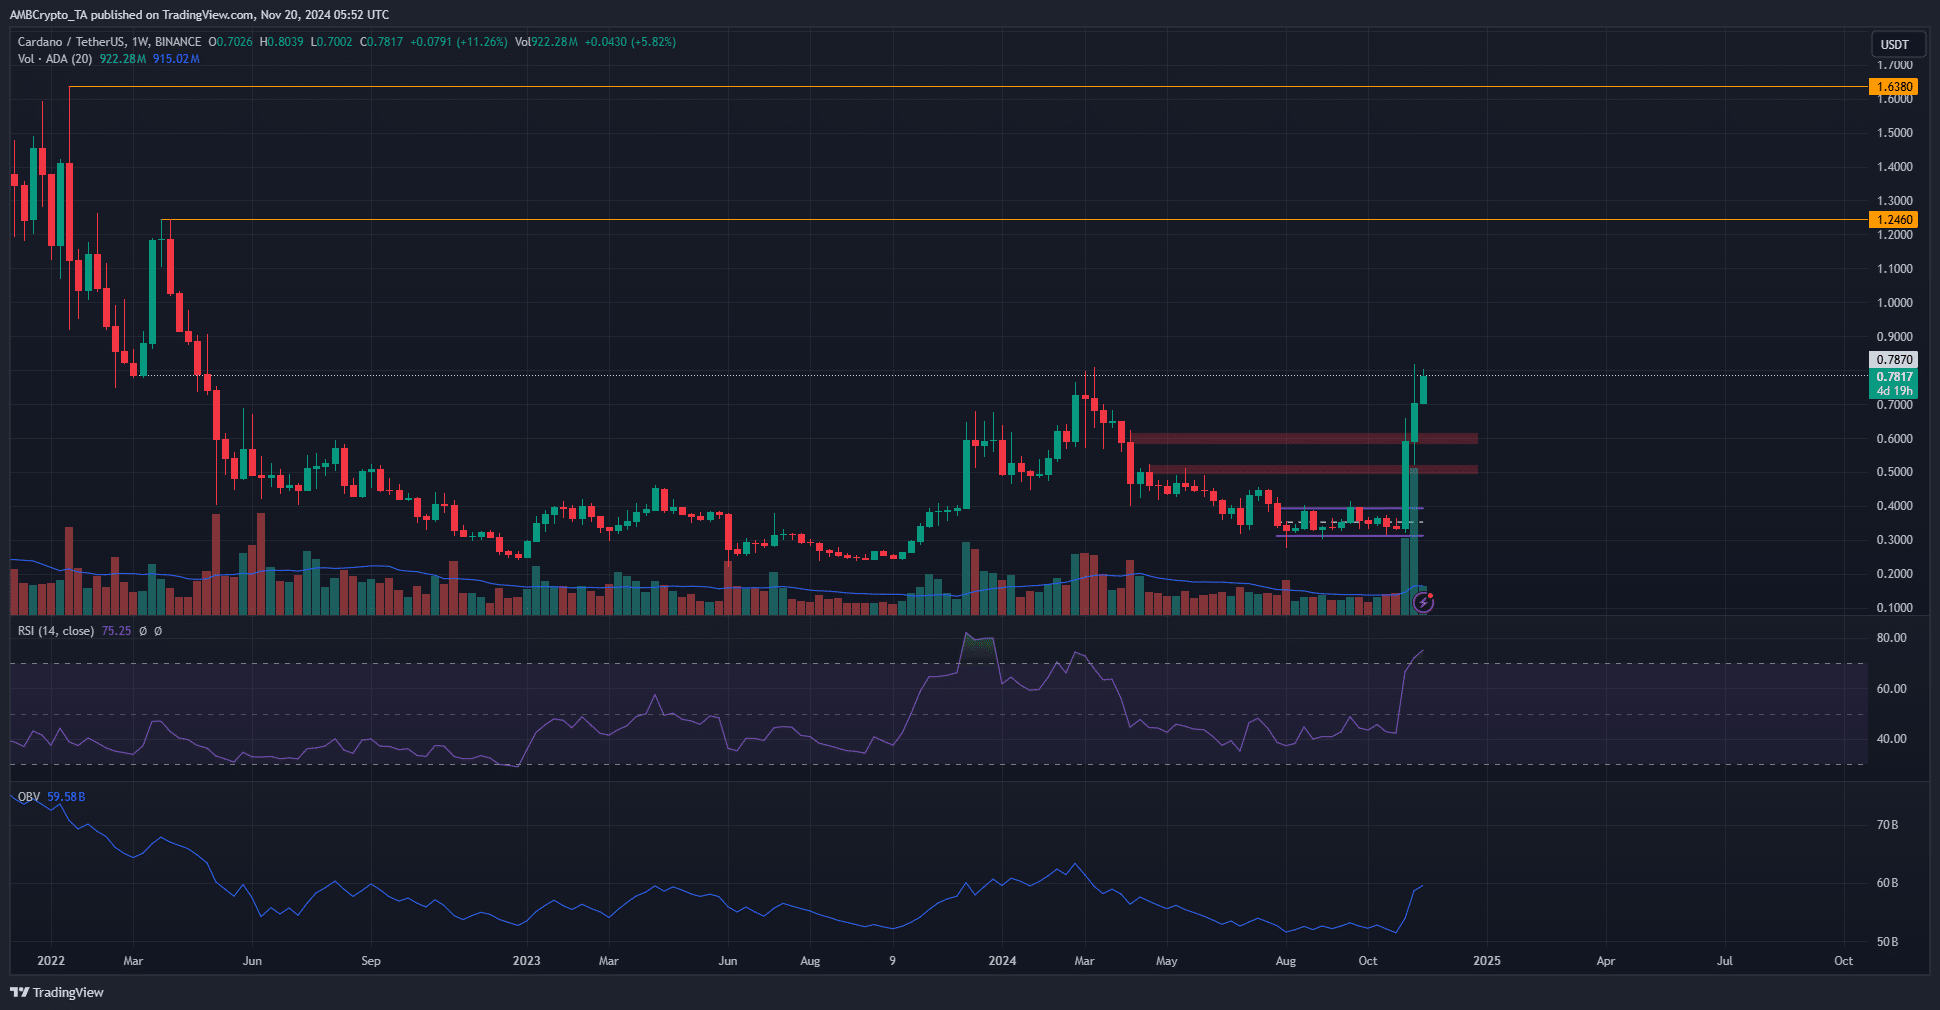Viewport: 1940px width, 1010px height.
Task: Open the USDT currency selector
Action: pyautogui.click(x=1895, y=44)
